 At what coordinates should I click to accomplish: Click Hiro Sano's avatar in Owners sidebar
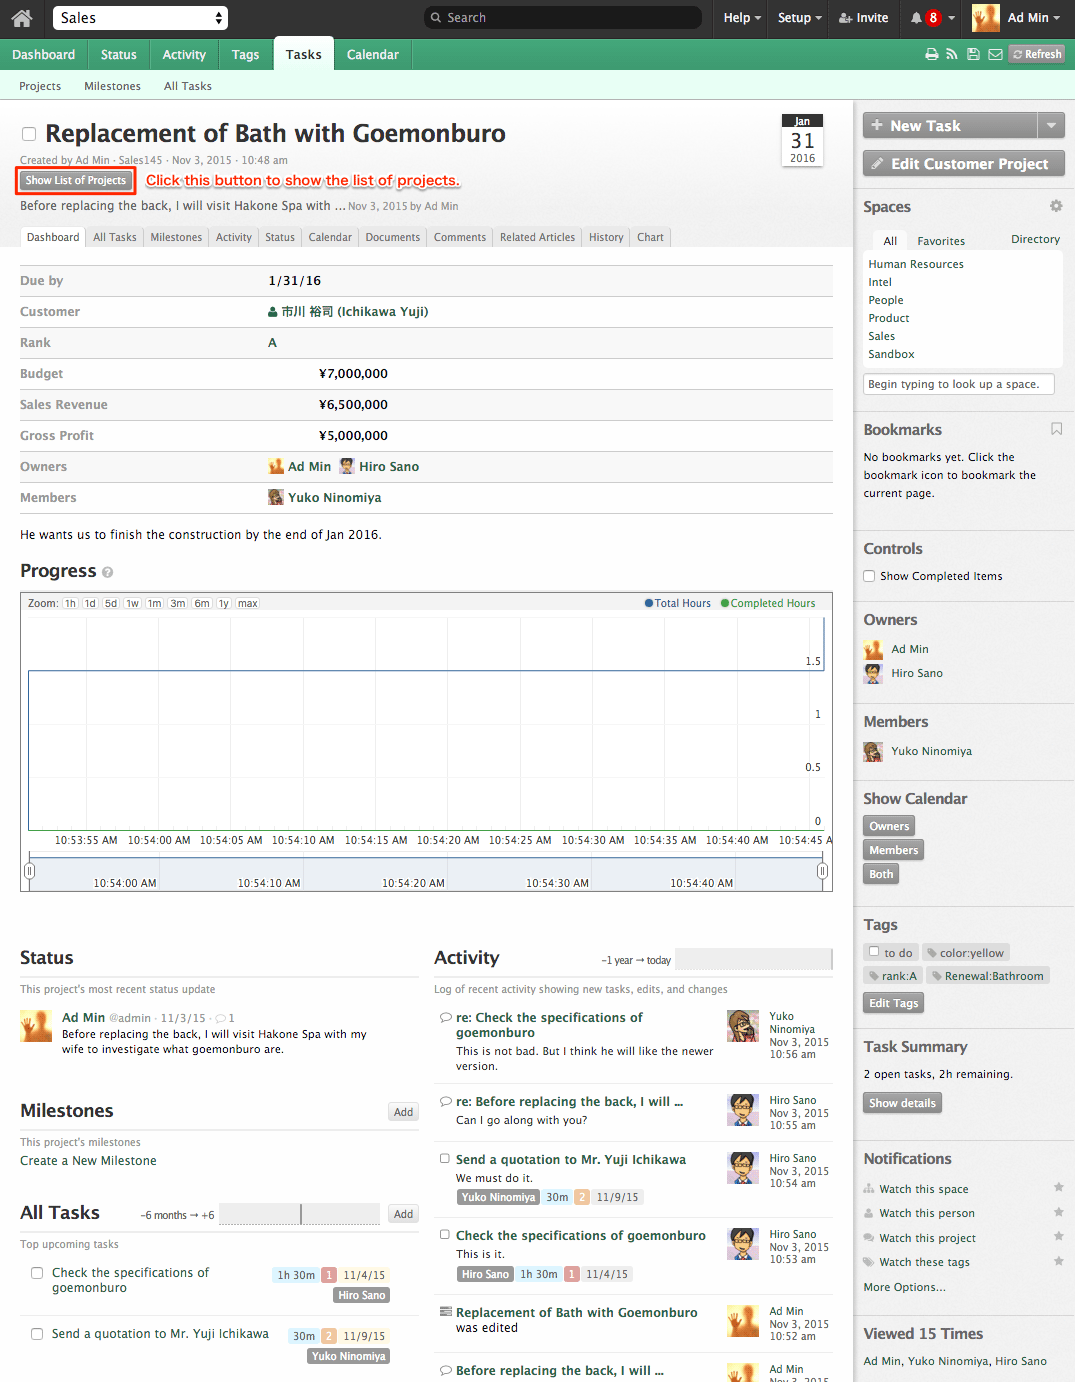874,673
